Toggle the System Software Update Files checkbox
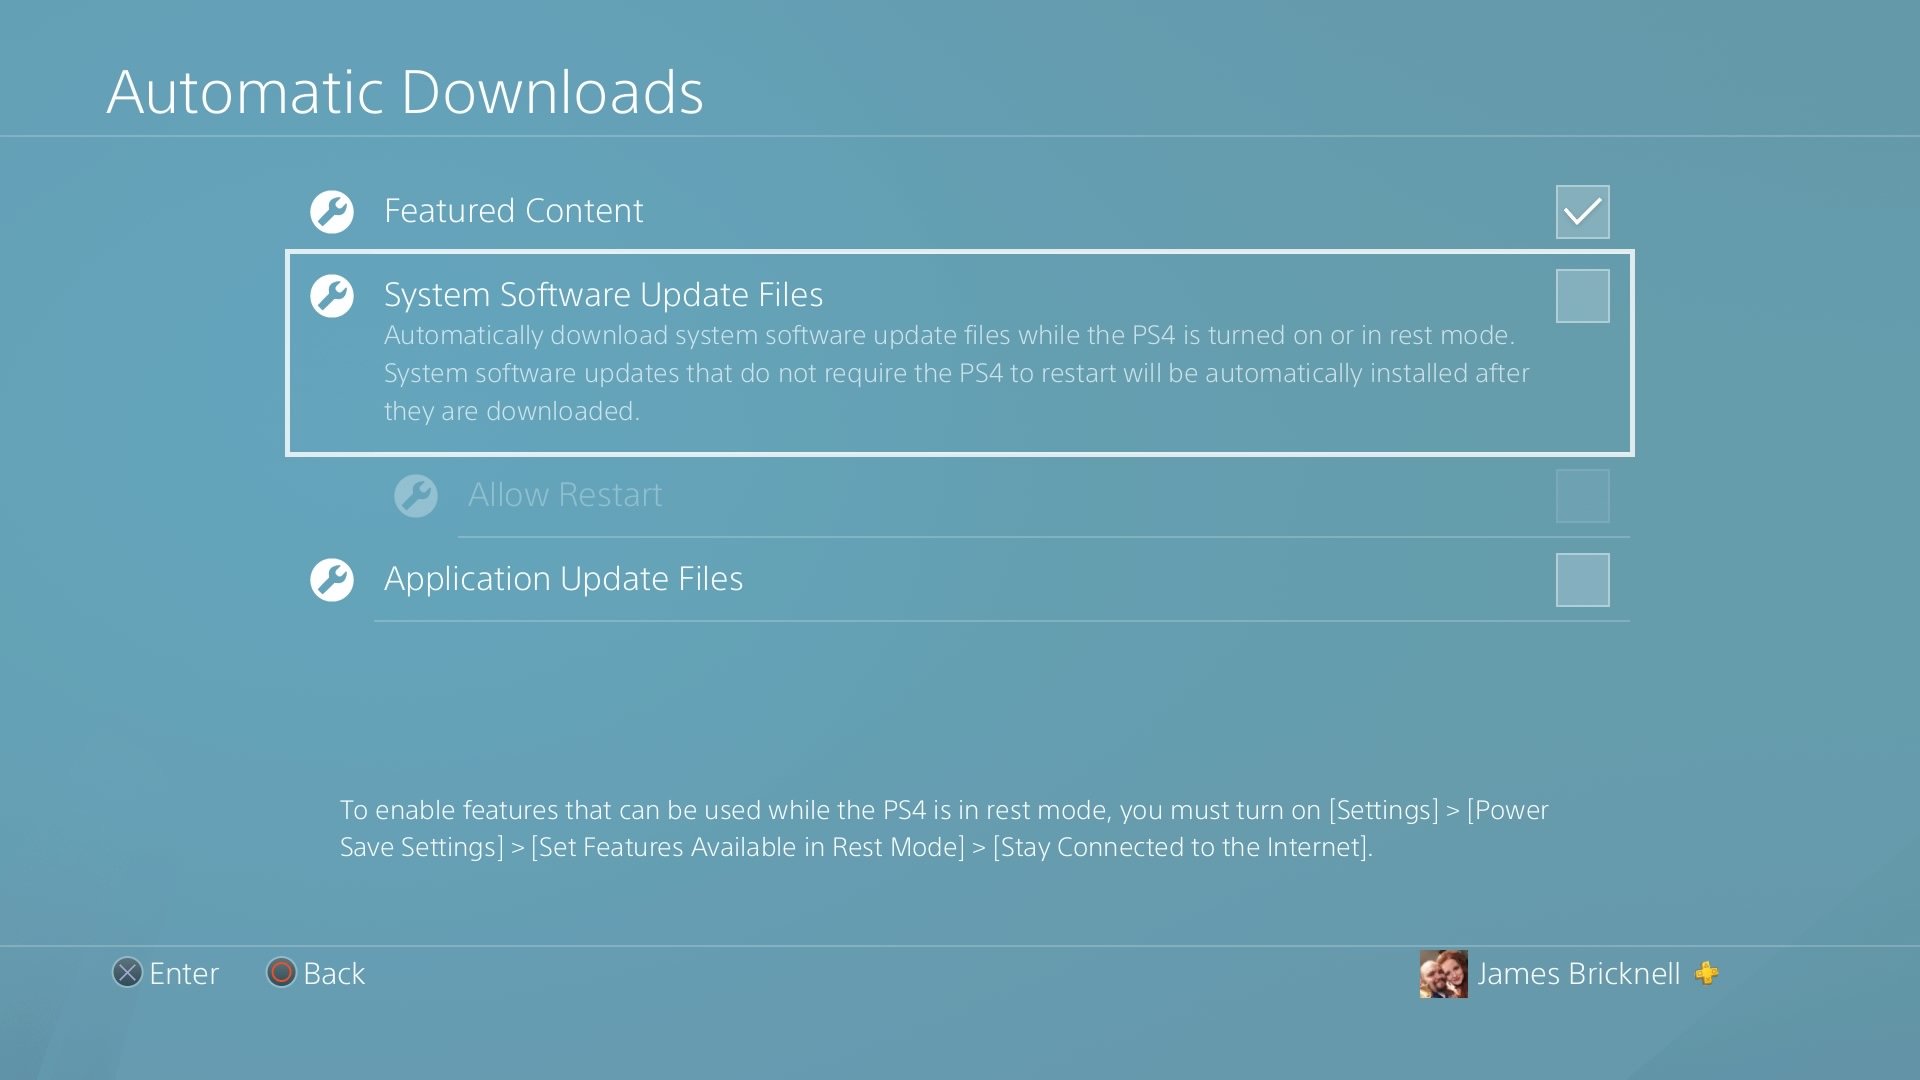The width and height of the screenshot is (1920, 1080). point(1582,293)
